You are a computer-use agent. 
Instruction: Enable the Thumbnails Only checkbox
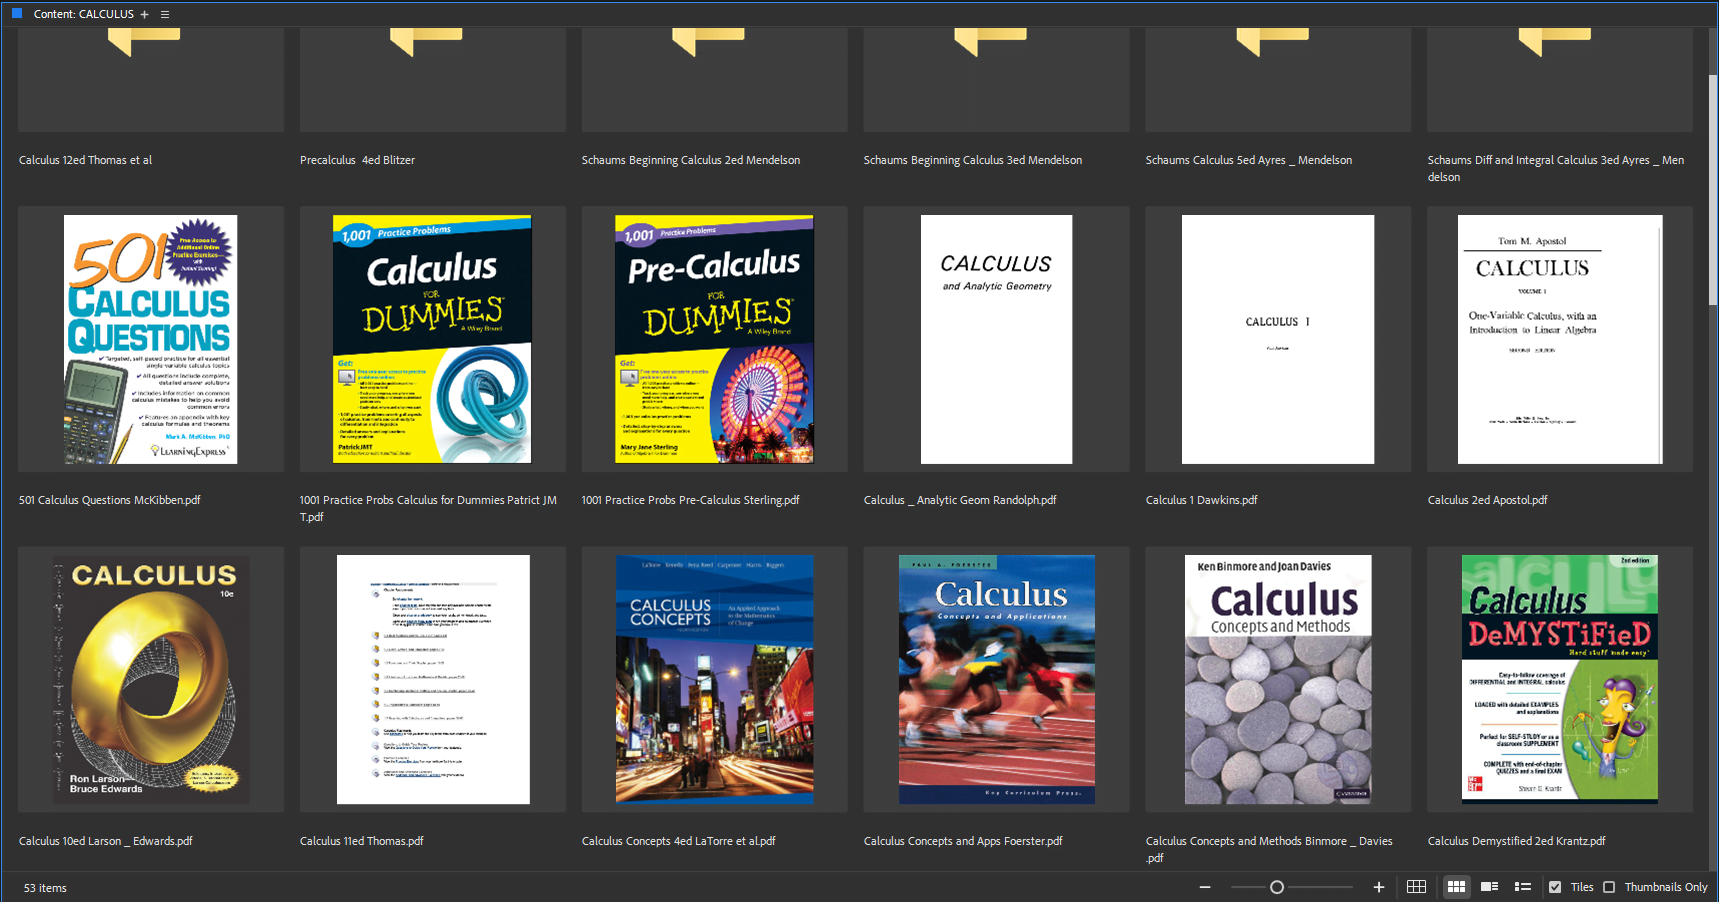(1609, 887)
